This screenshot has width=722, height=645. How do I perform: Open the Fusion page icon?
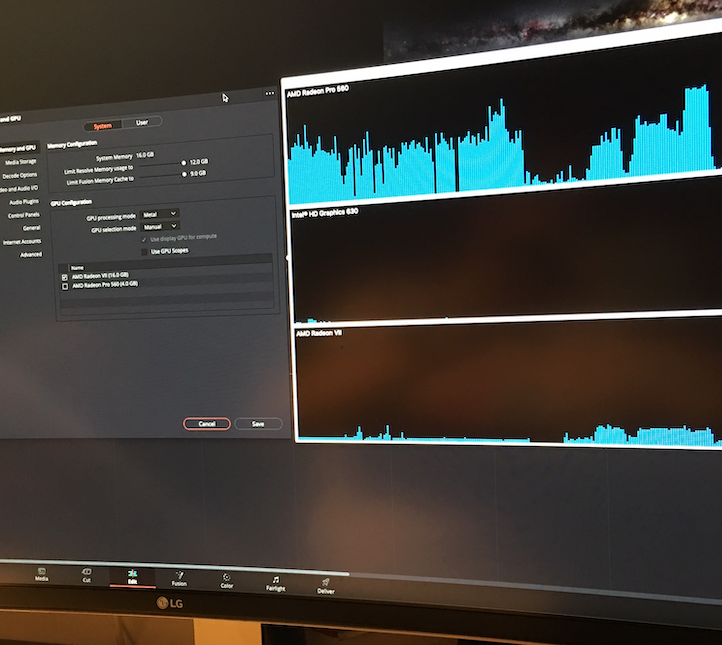(x=179, y=579)
